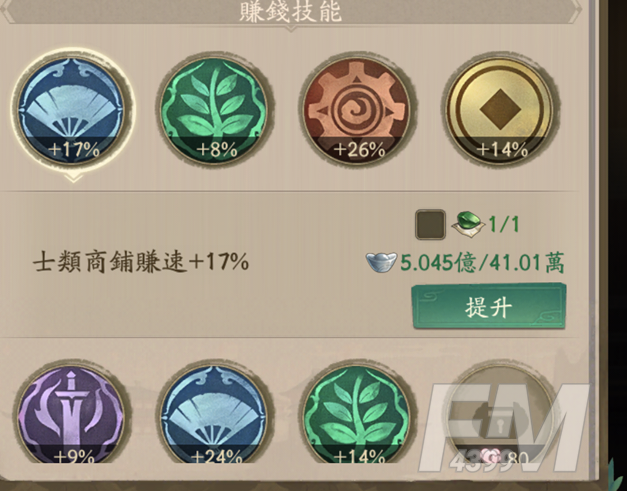Image resolution: width=627 pixels, height=491 pixels.
Task: Click the green 提升 upgrade button
Action: pyautogui.click(x=489, y=306)
